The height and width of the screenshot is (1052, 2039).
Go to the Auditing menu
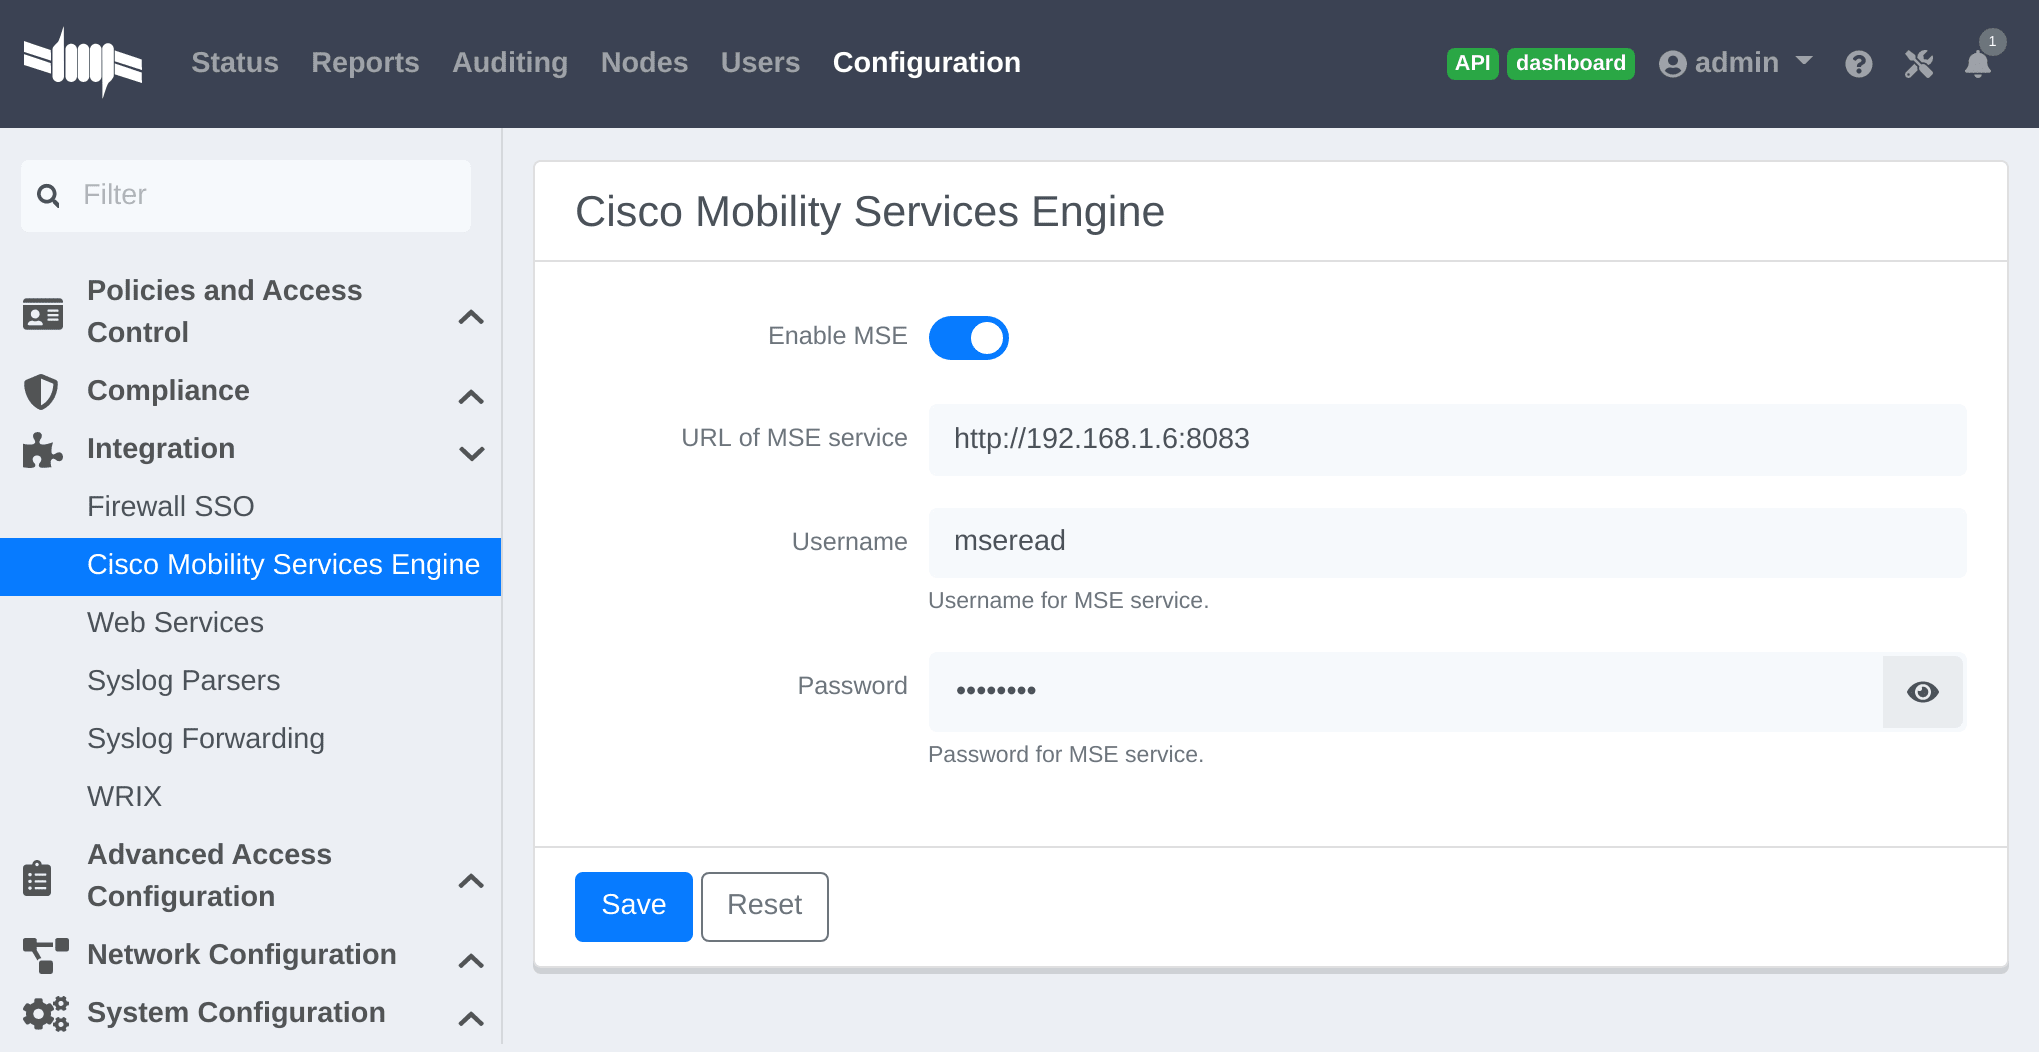pos(510,63)
